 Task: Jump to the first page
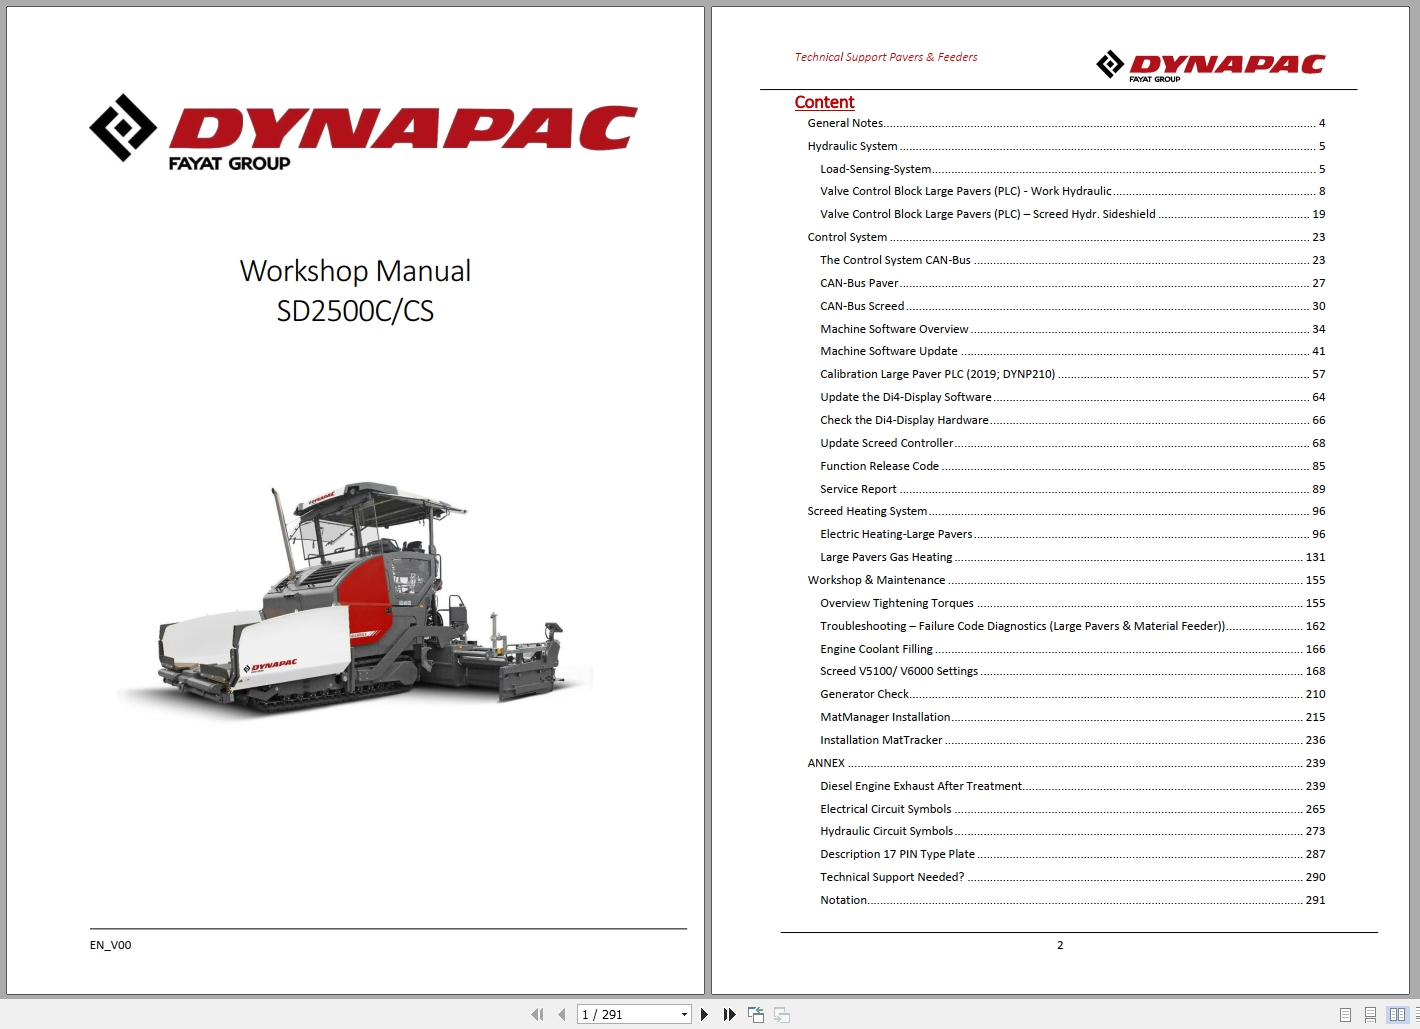pos(537,1014)
